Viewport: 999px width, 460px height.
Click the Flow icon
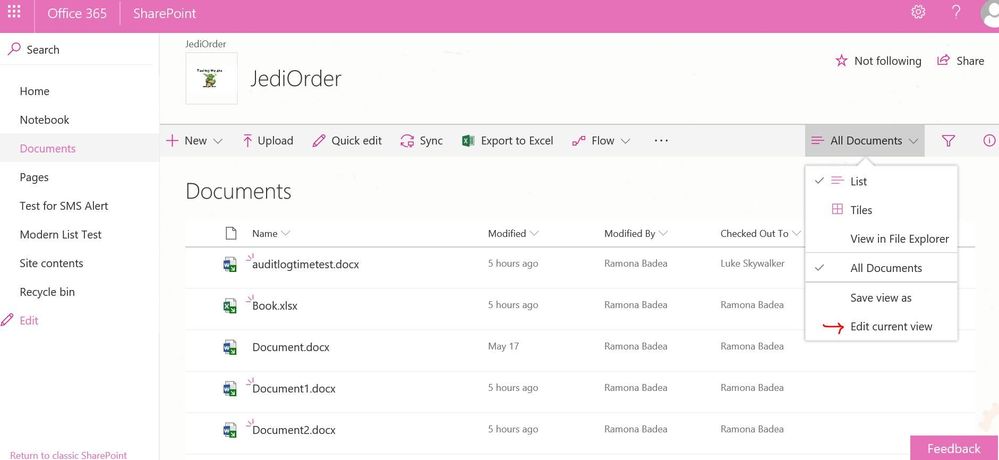coord(579,141)
